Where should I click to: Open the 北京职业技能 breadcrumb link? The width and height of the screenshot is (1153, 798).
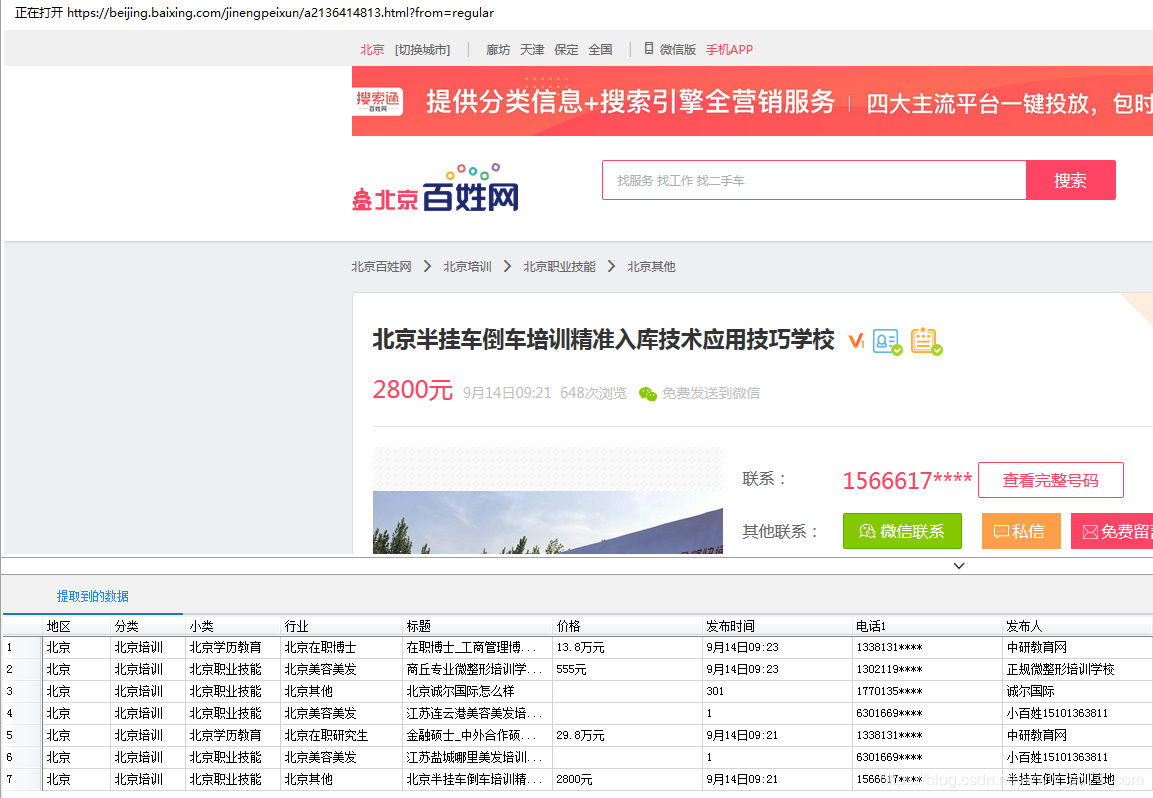(x=558, y=266)
